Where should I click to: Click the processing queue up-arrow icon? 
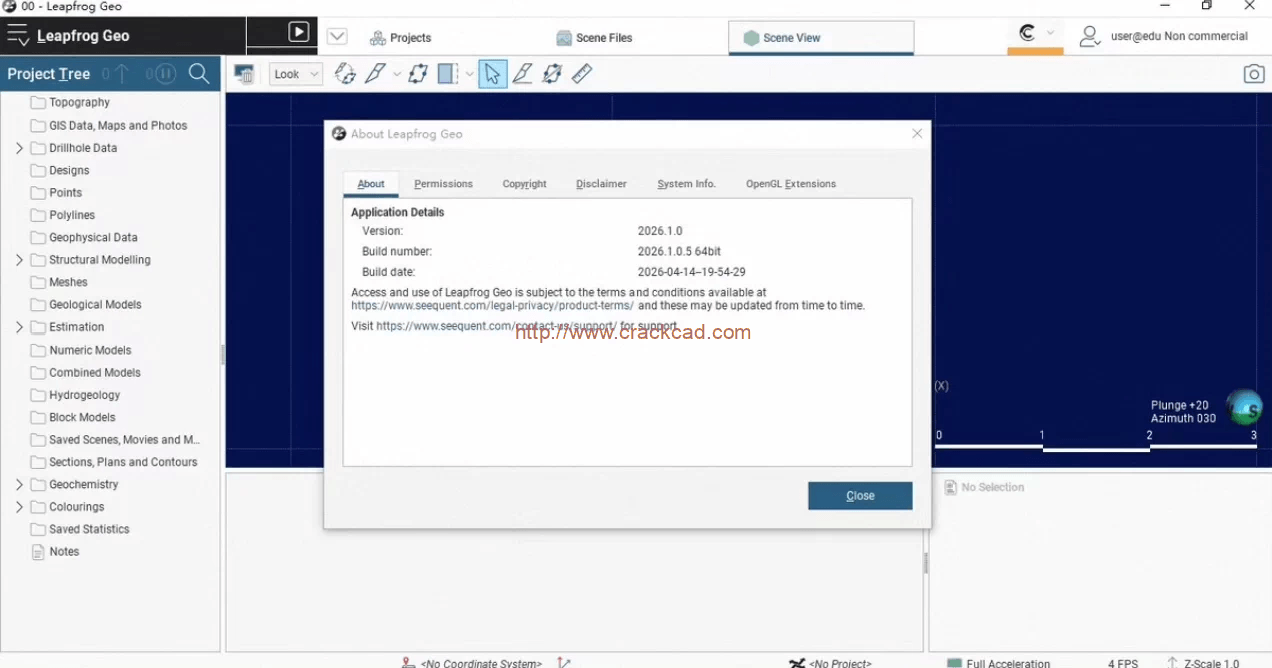point(120,74)
